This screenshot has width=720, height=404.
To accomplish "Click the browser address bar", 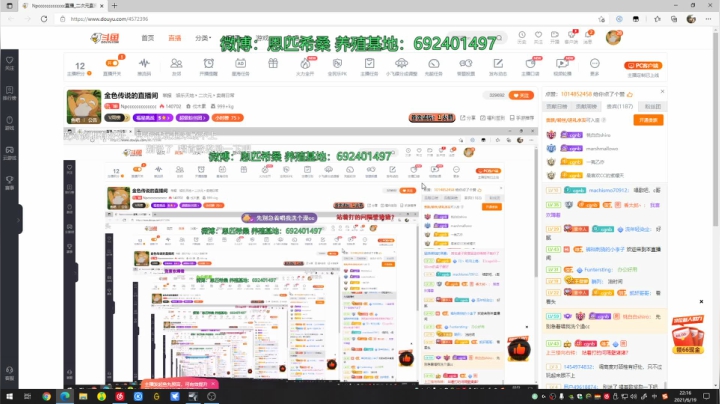I will [326, 19].
